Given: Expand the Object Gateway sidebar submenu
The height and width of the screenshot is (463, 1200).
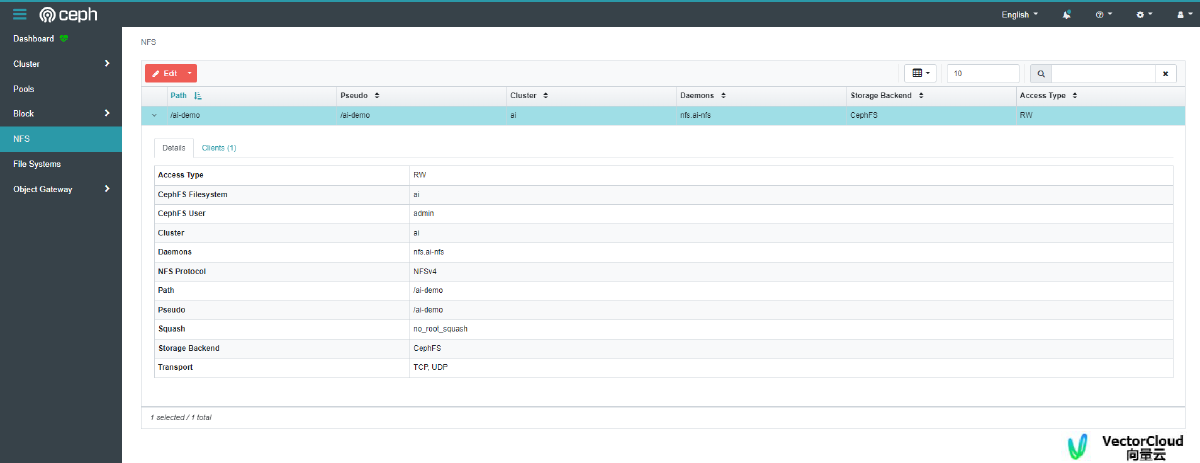Looking at the screenshot, I should coord(107,189).
